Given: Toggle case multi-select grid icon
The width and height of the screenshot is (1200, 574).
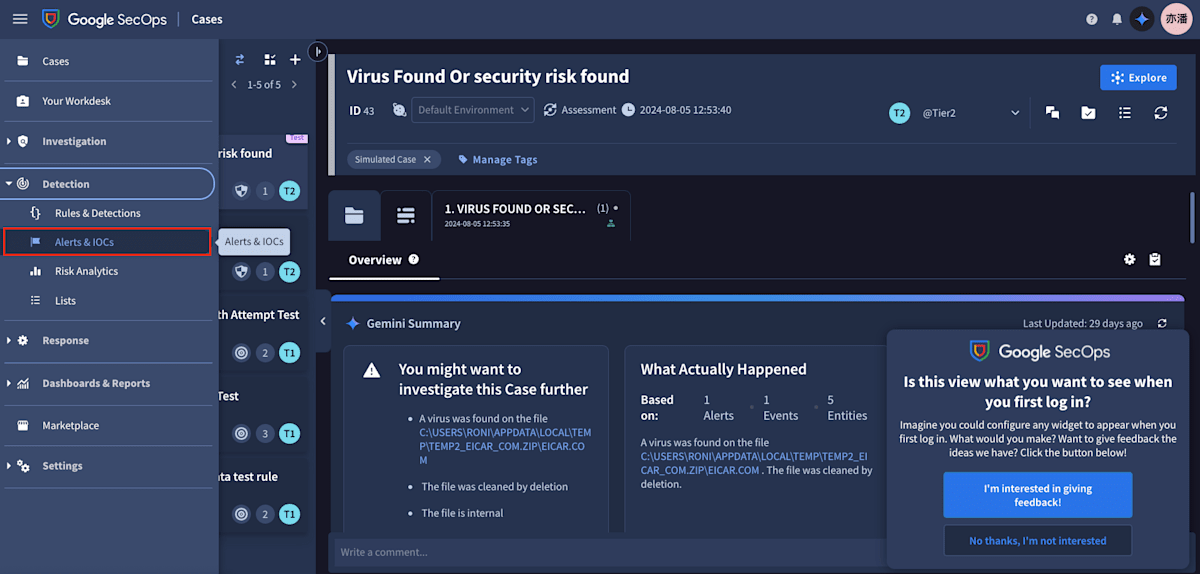Looking at the screenshot, I should (269, 60).
